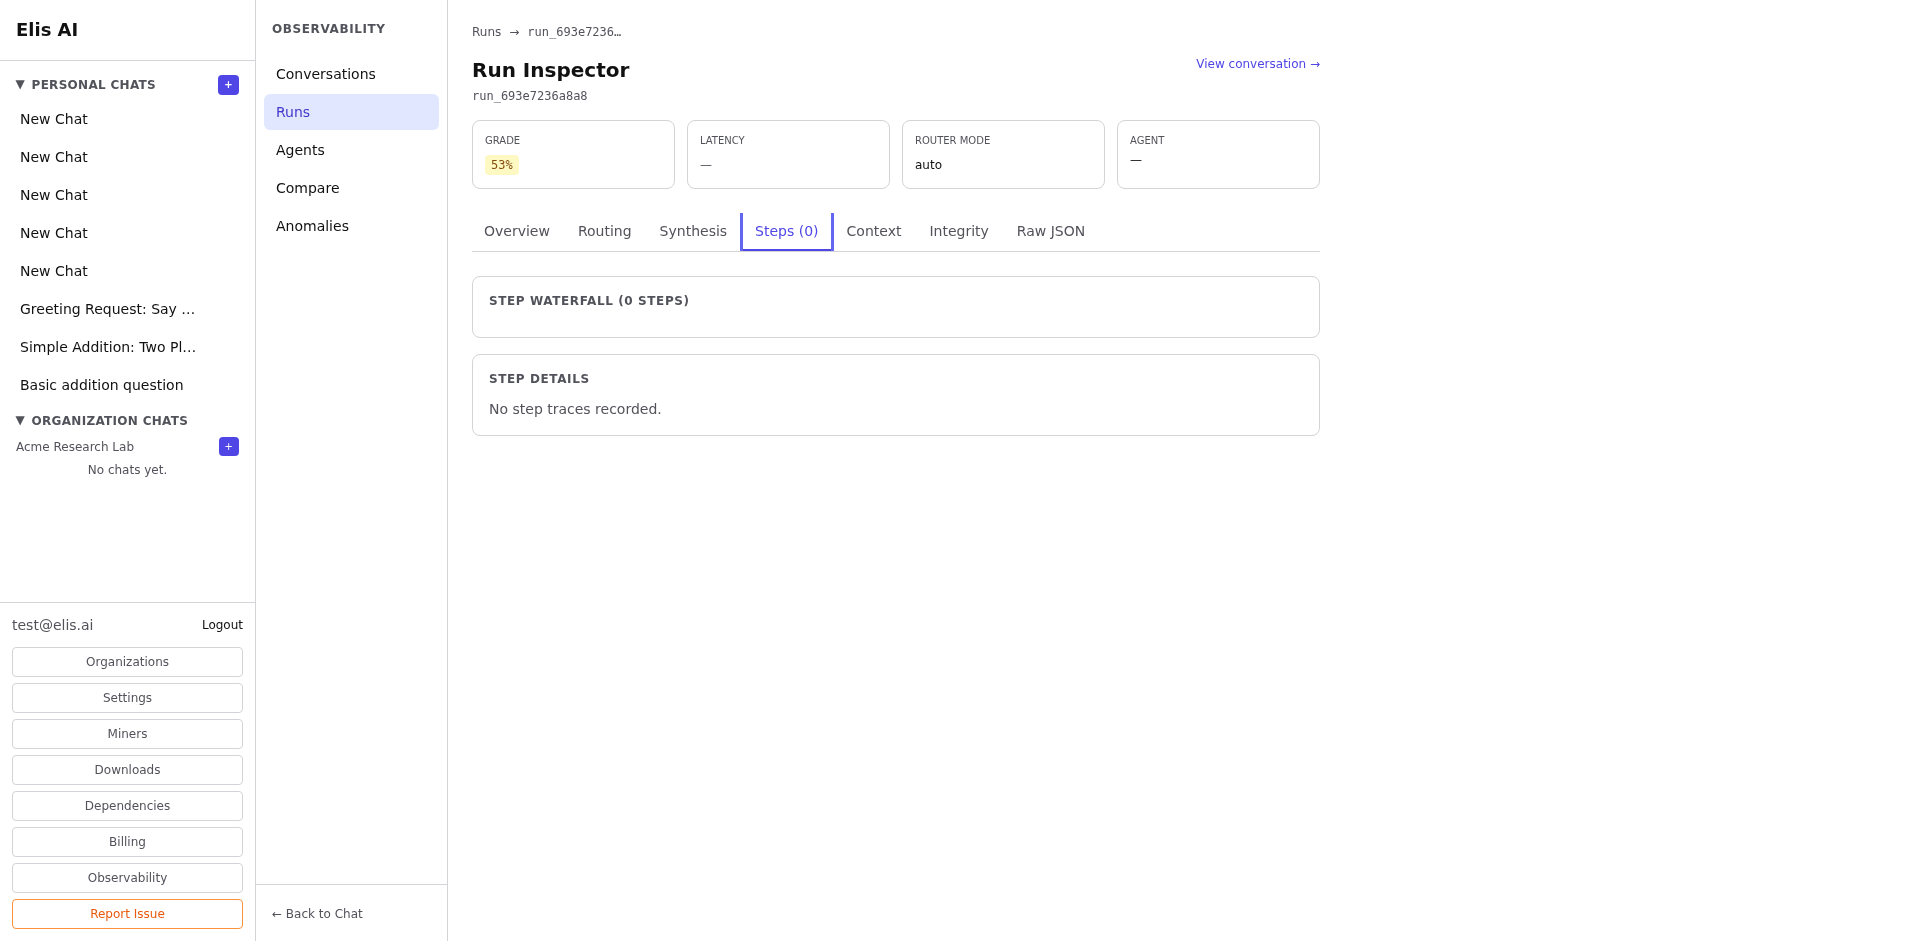Click the 53% grade badge

pyautogui.click(x=501, y=165)
